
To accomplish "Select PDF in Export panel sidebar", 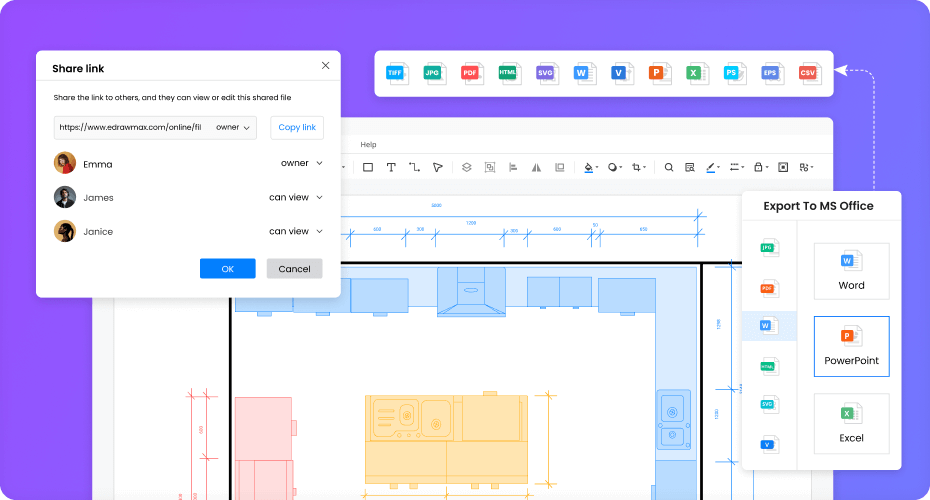I will click(x=769, y=288).
